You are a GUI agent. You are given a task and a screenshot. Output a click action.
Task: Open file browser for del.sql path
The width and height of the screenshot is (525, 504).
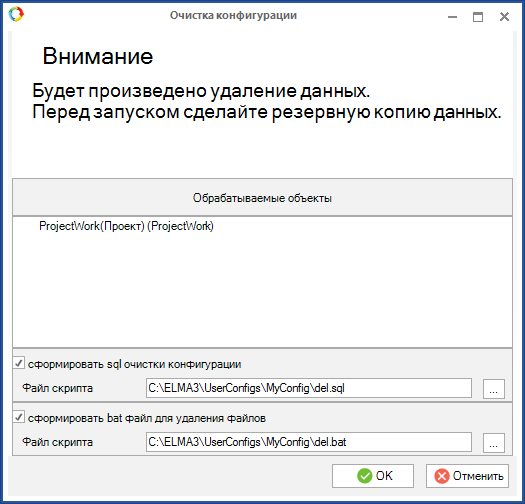point(494,389)
